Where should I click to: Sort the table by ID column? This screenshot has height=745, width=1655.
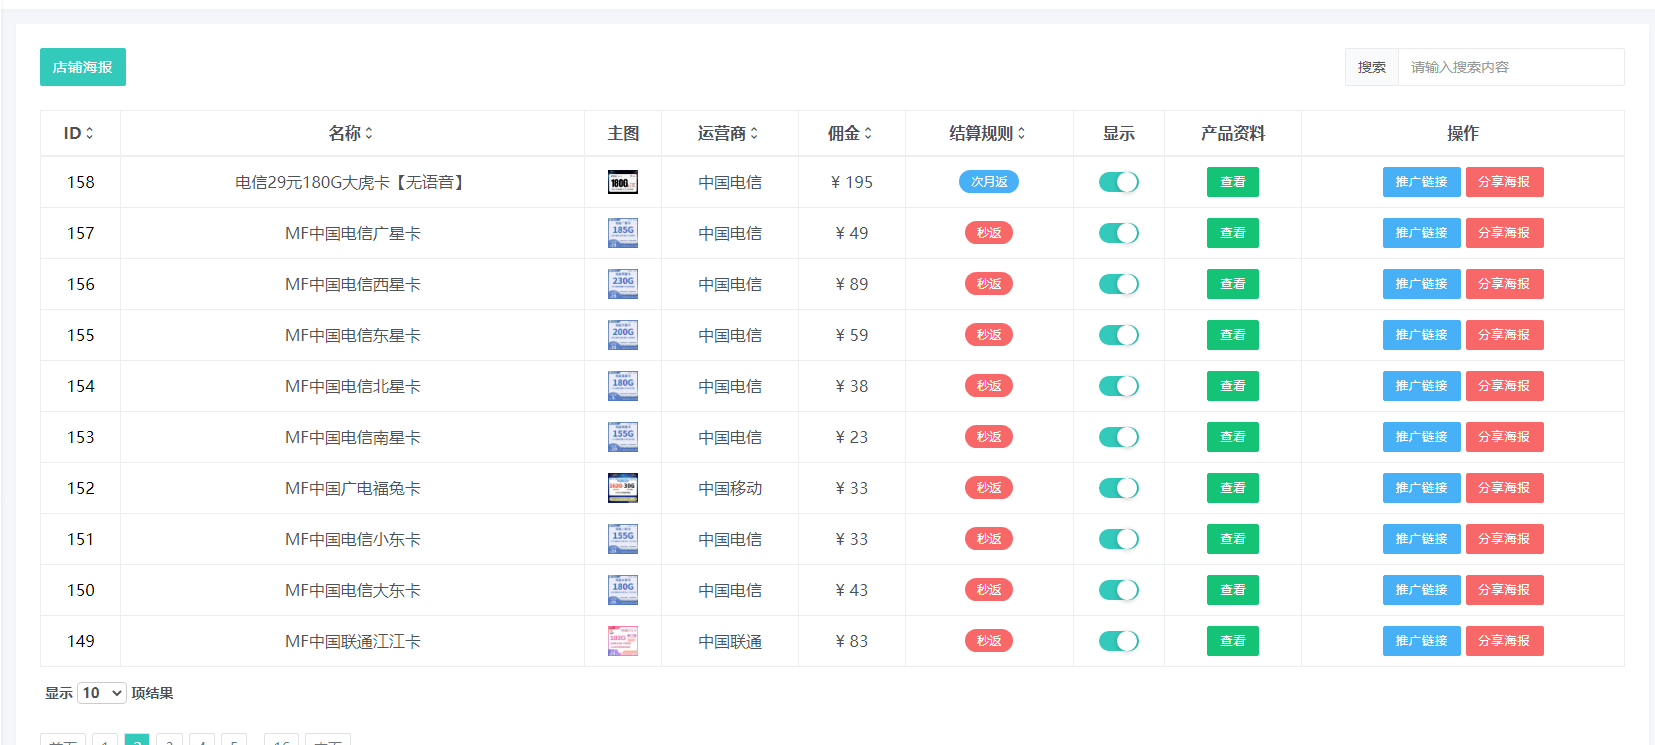coord(79,133)
